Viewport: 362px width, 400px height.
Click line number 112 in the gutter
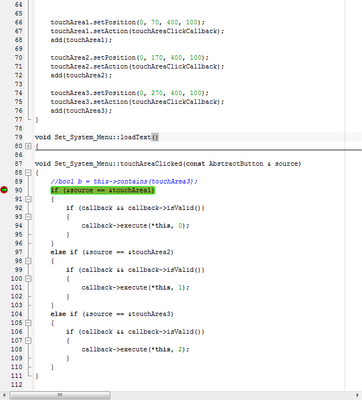coord(17,384)
